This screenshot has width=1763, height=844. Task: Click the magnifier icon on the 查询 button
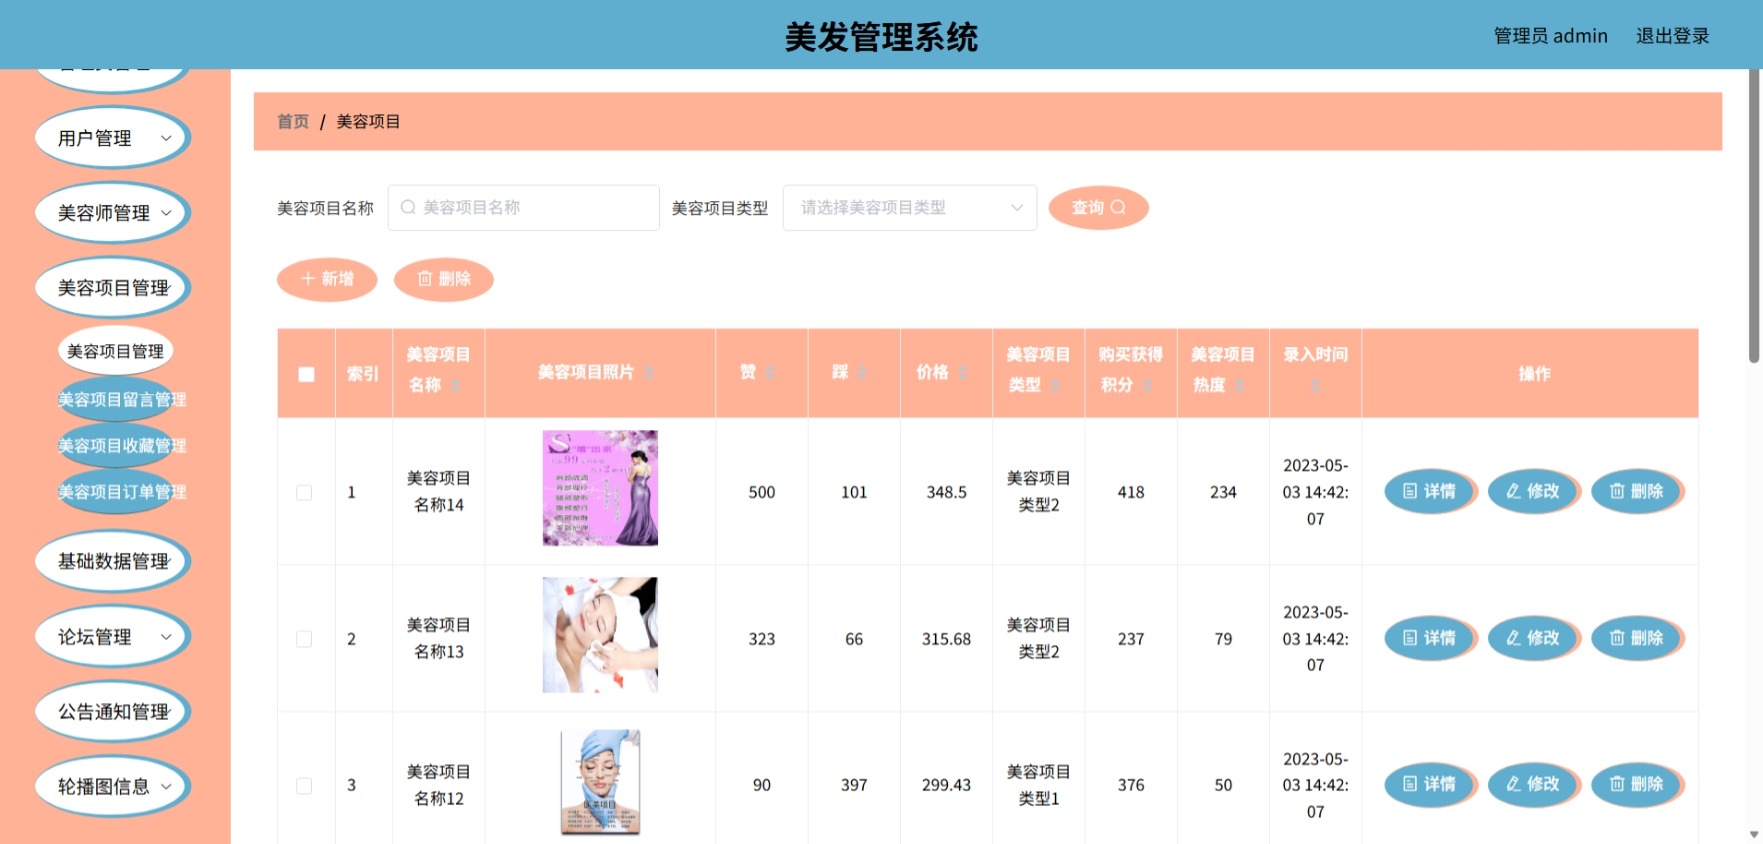[x=1118, y=207]
